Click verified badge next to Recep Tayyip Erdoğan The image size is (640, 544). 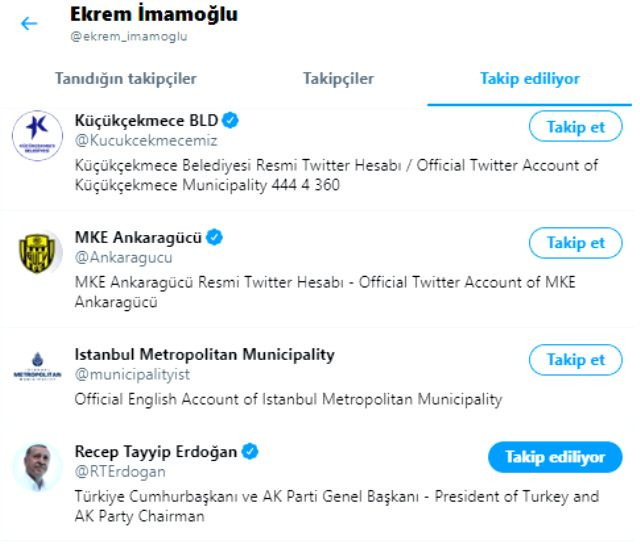point(250,452)
